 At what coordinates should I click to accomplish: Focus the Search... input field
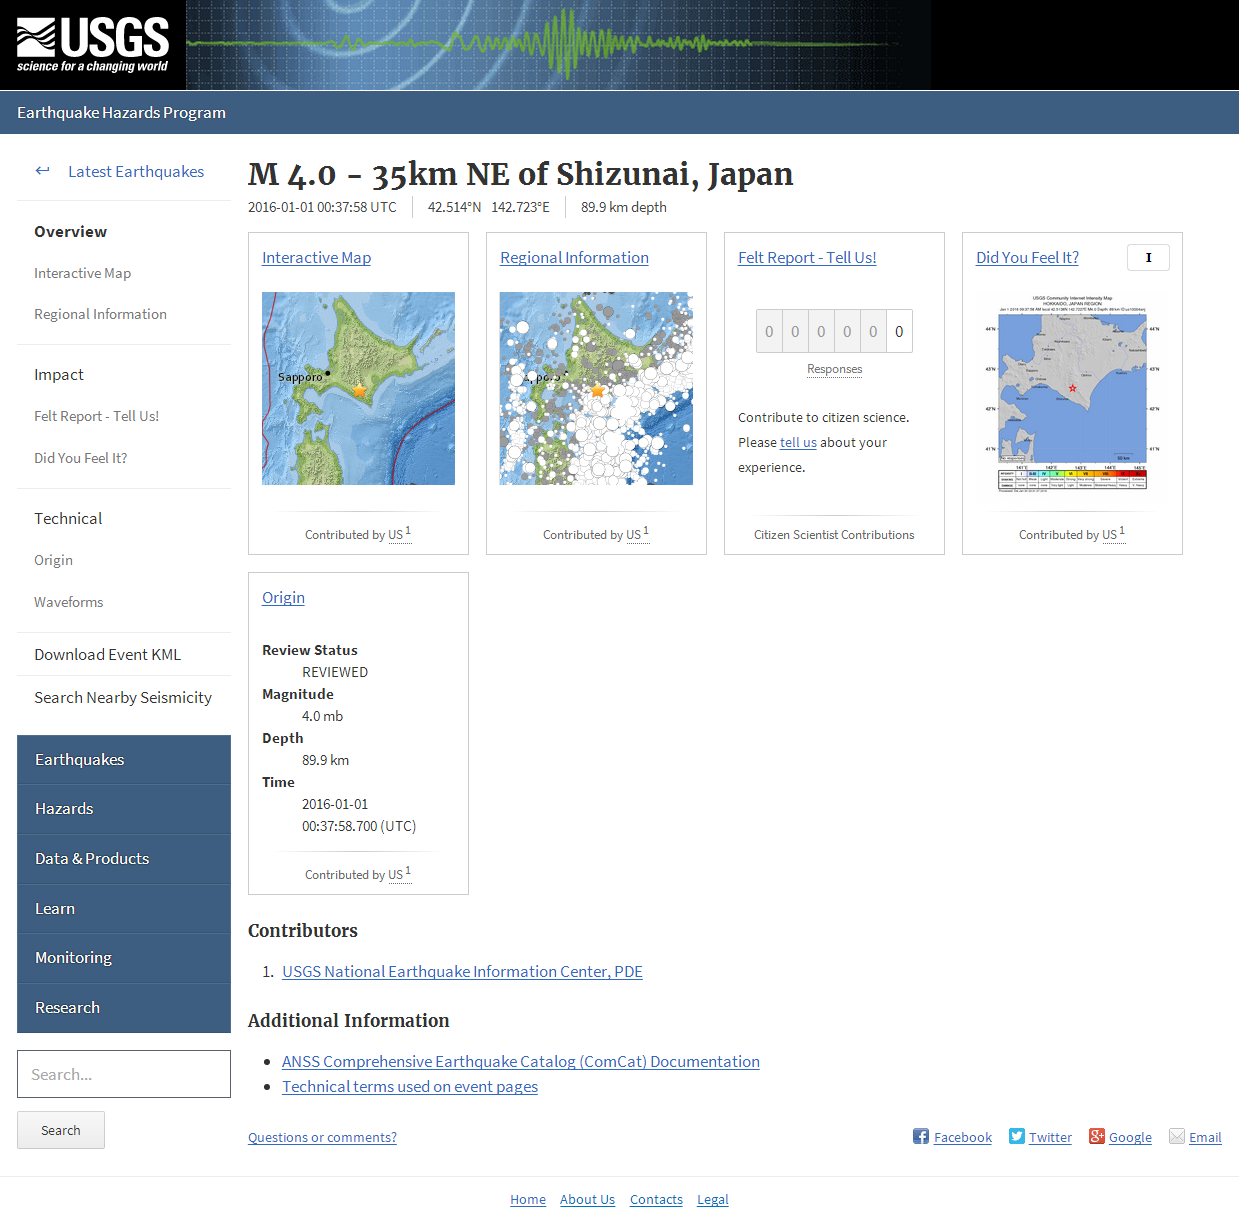(124, 1074)
